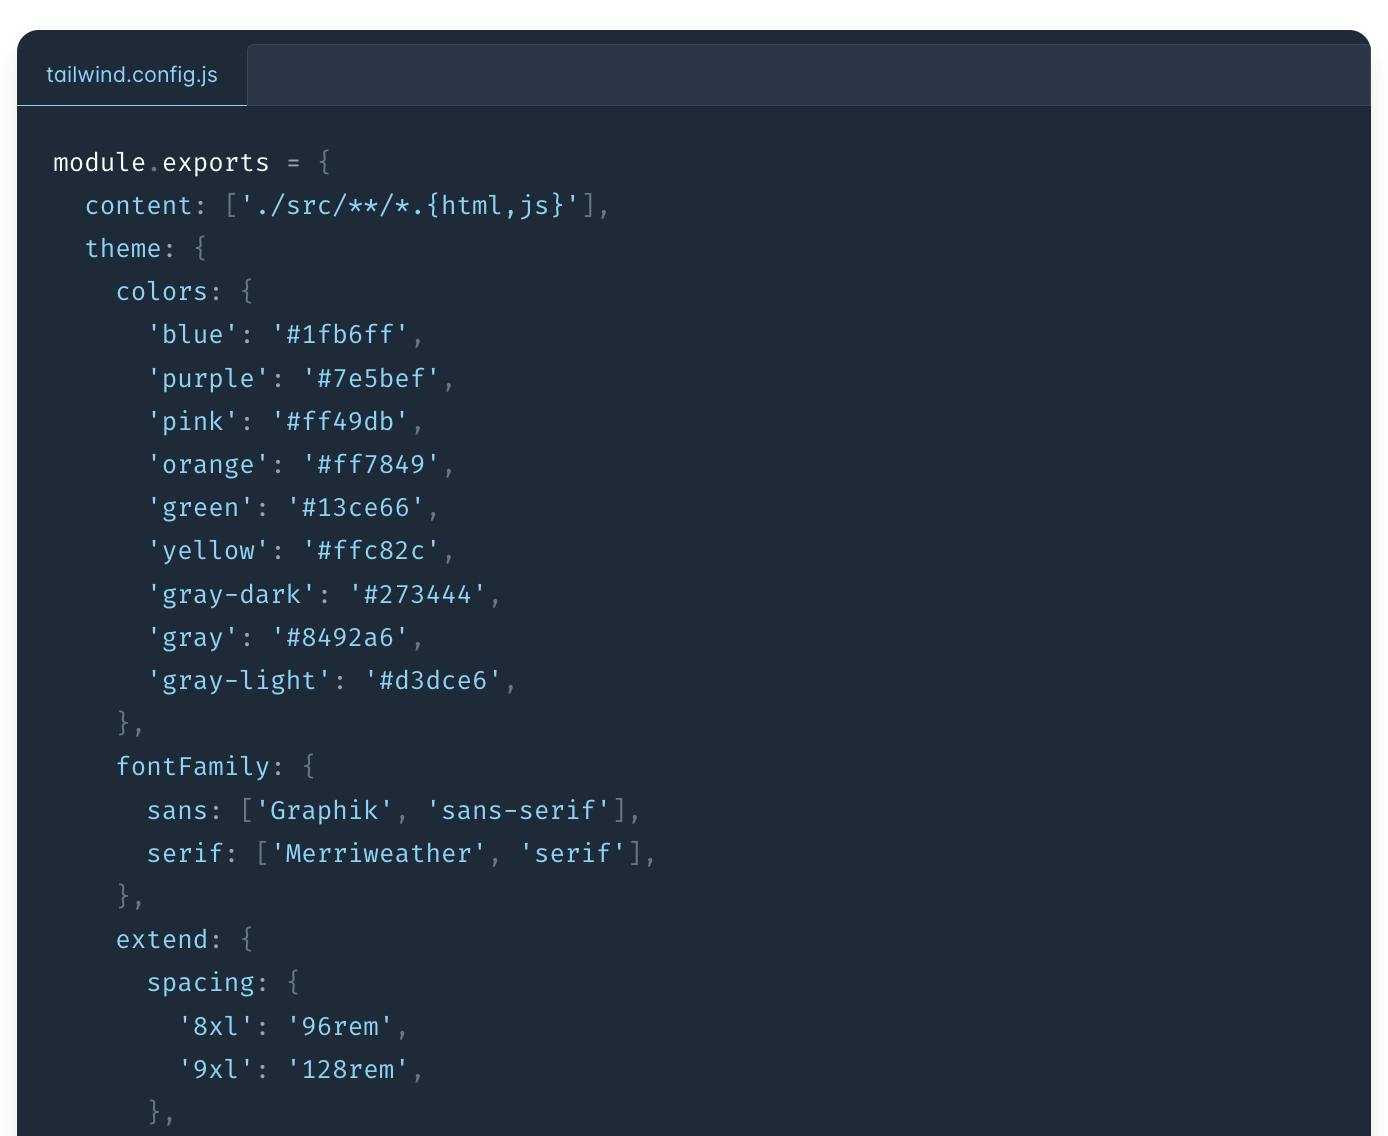
Task: Click the purple hex value '#7e5bef'
Action: 371,378
